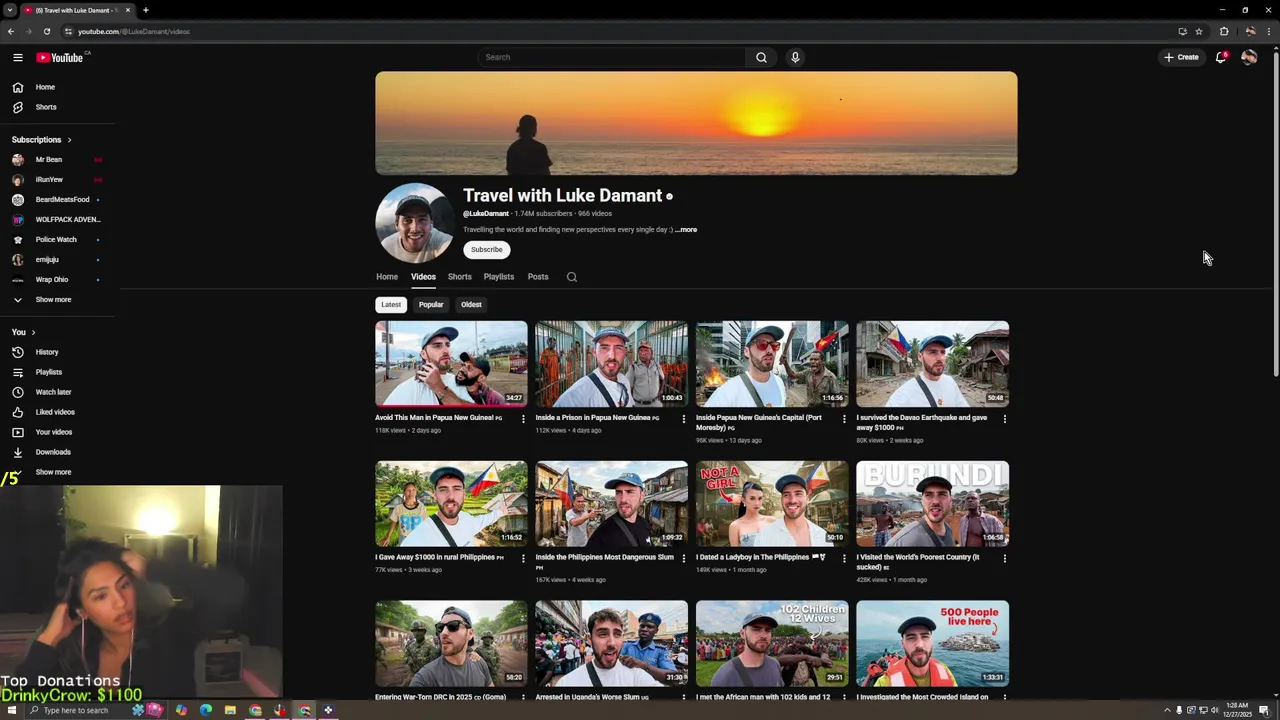Click the YouTube logo

pos(60,57)
